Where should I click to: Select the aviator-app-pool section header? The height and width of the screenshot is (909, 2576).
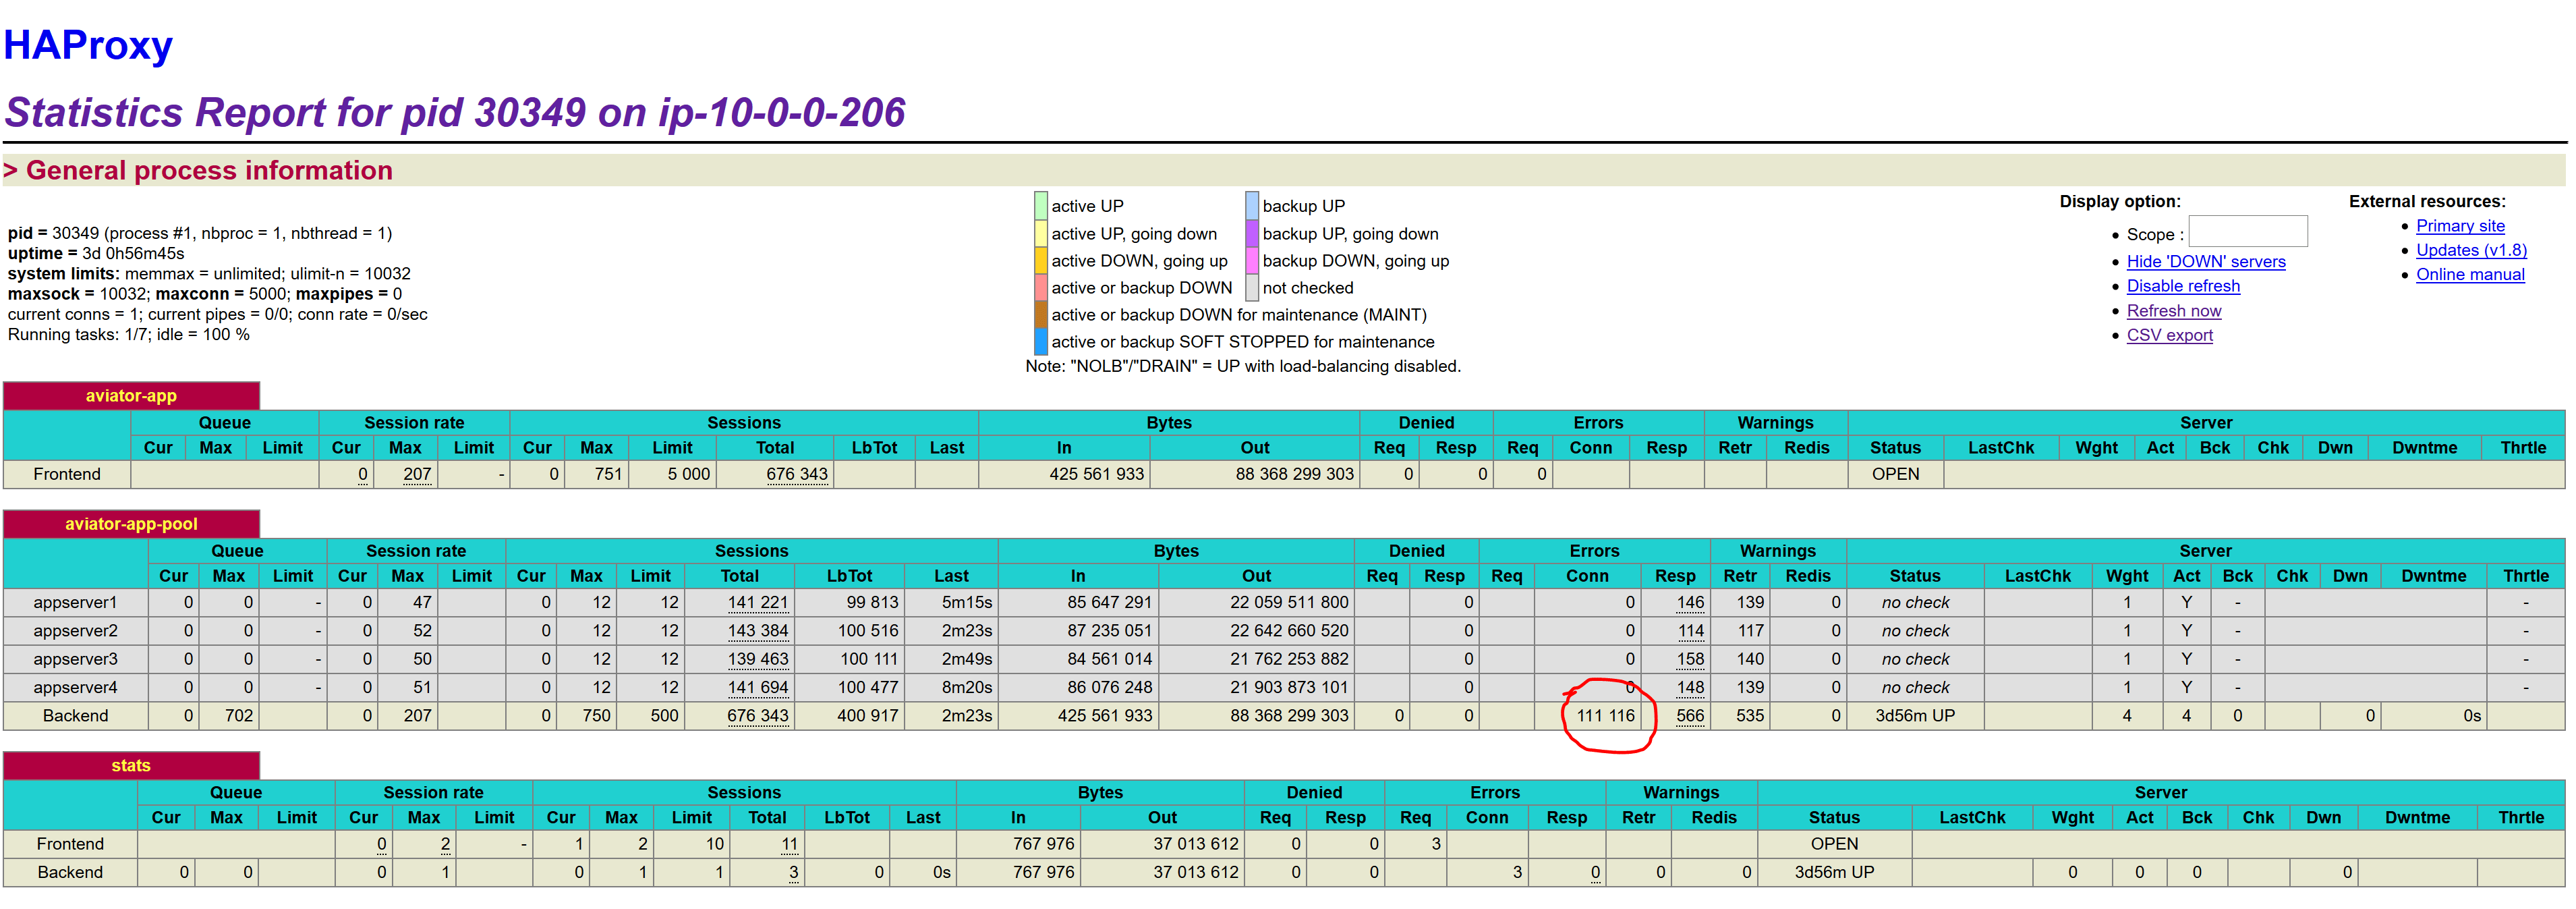pos(131,524)
